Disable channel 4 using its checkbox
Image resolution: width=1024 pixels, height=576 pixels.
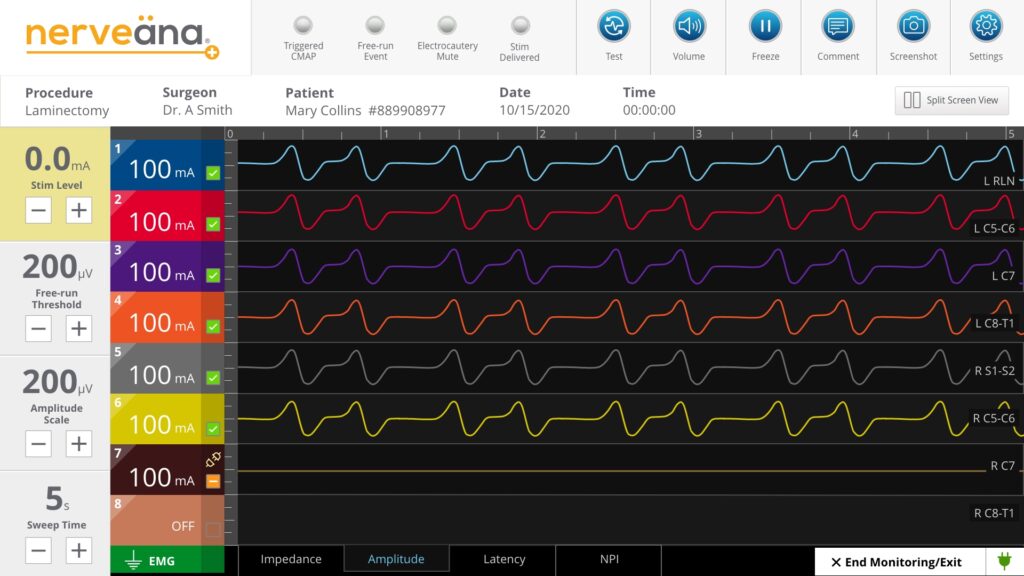[213, 326]
